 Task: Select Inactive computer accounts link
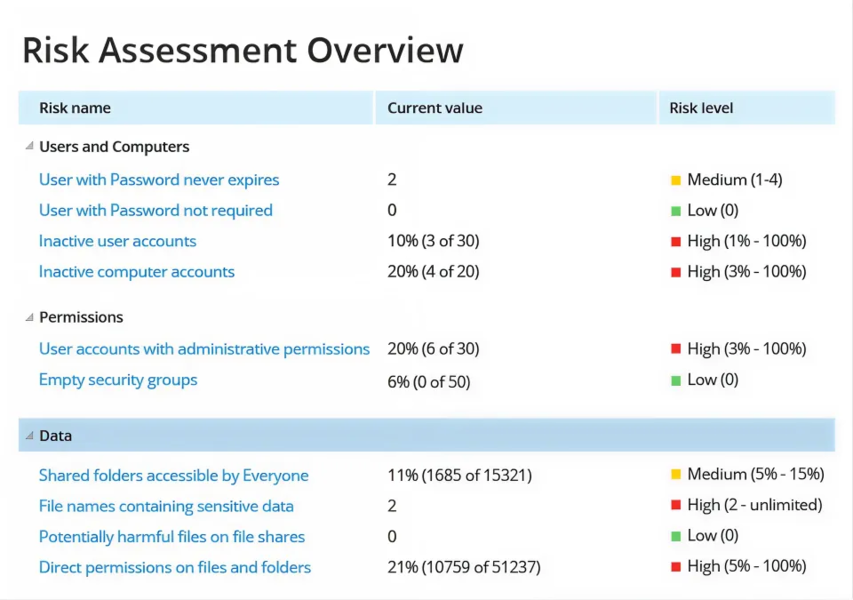[x=136, y=272]
